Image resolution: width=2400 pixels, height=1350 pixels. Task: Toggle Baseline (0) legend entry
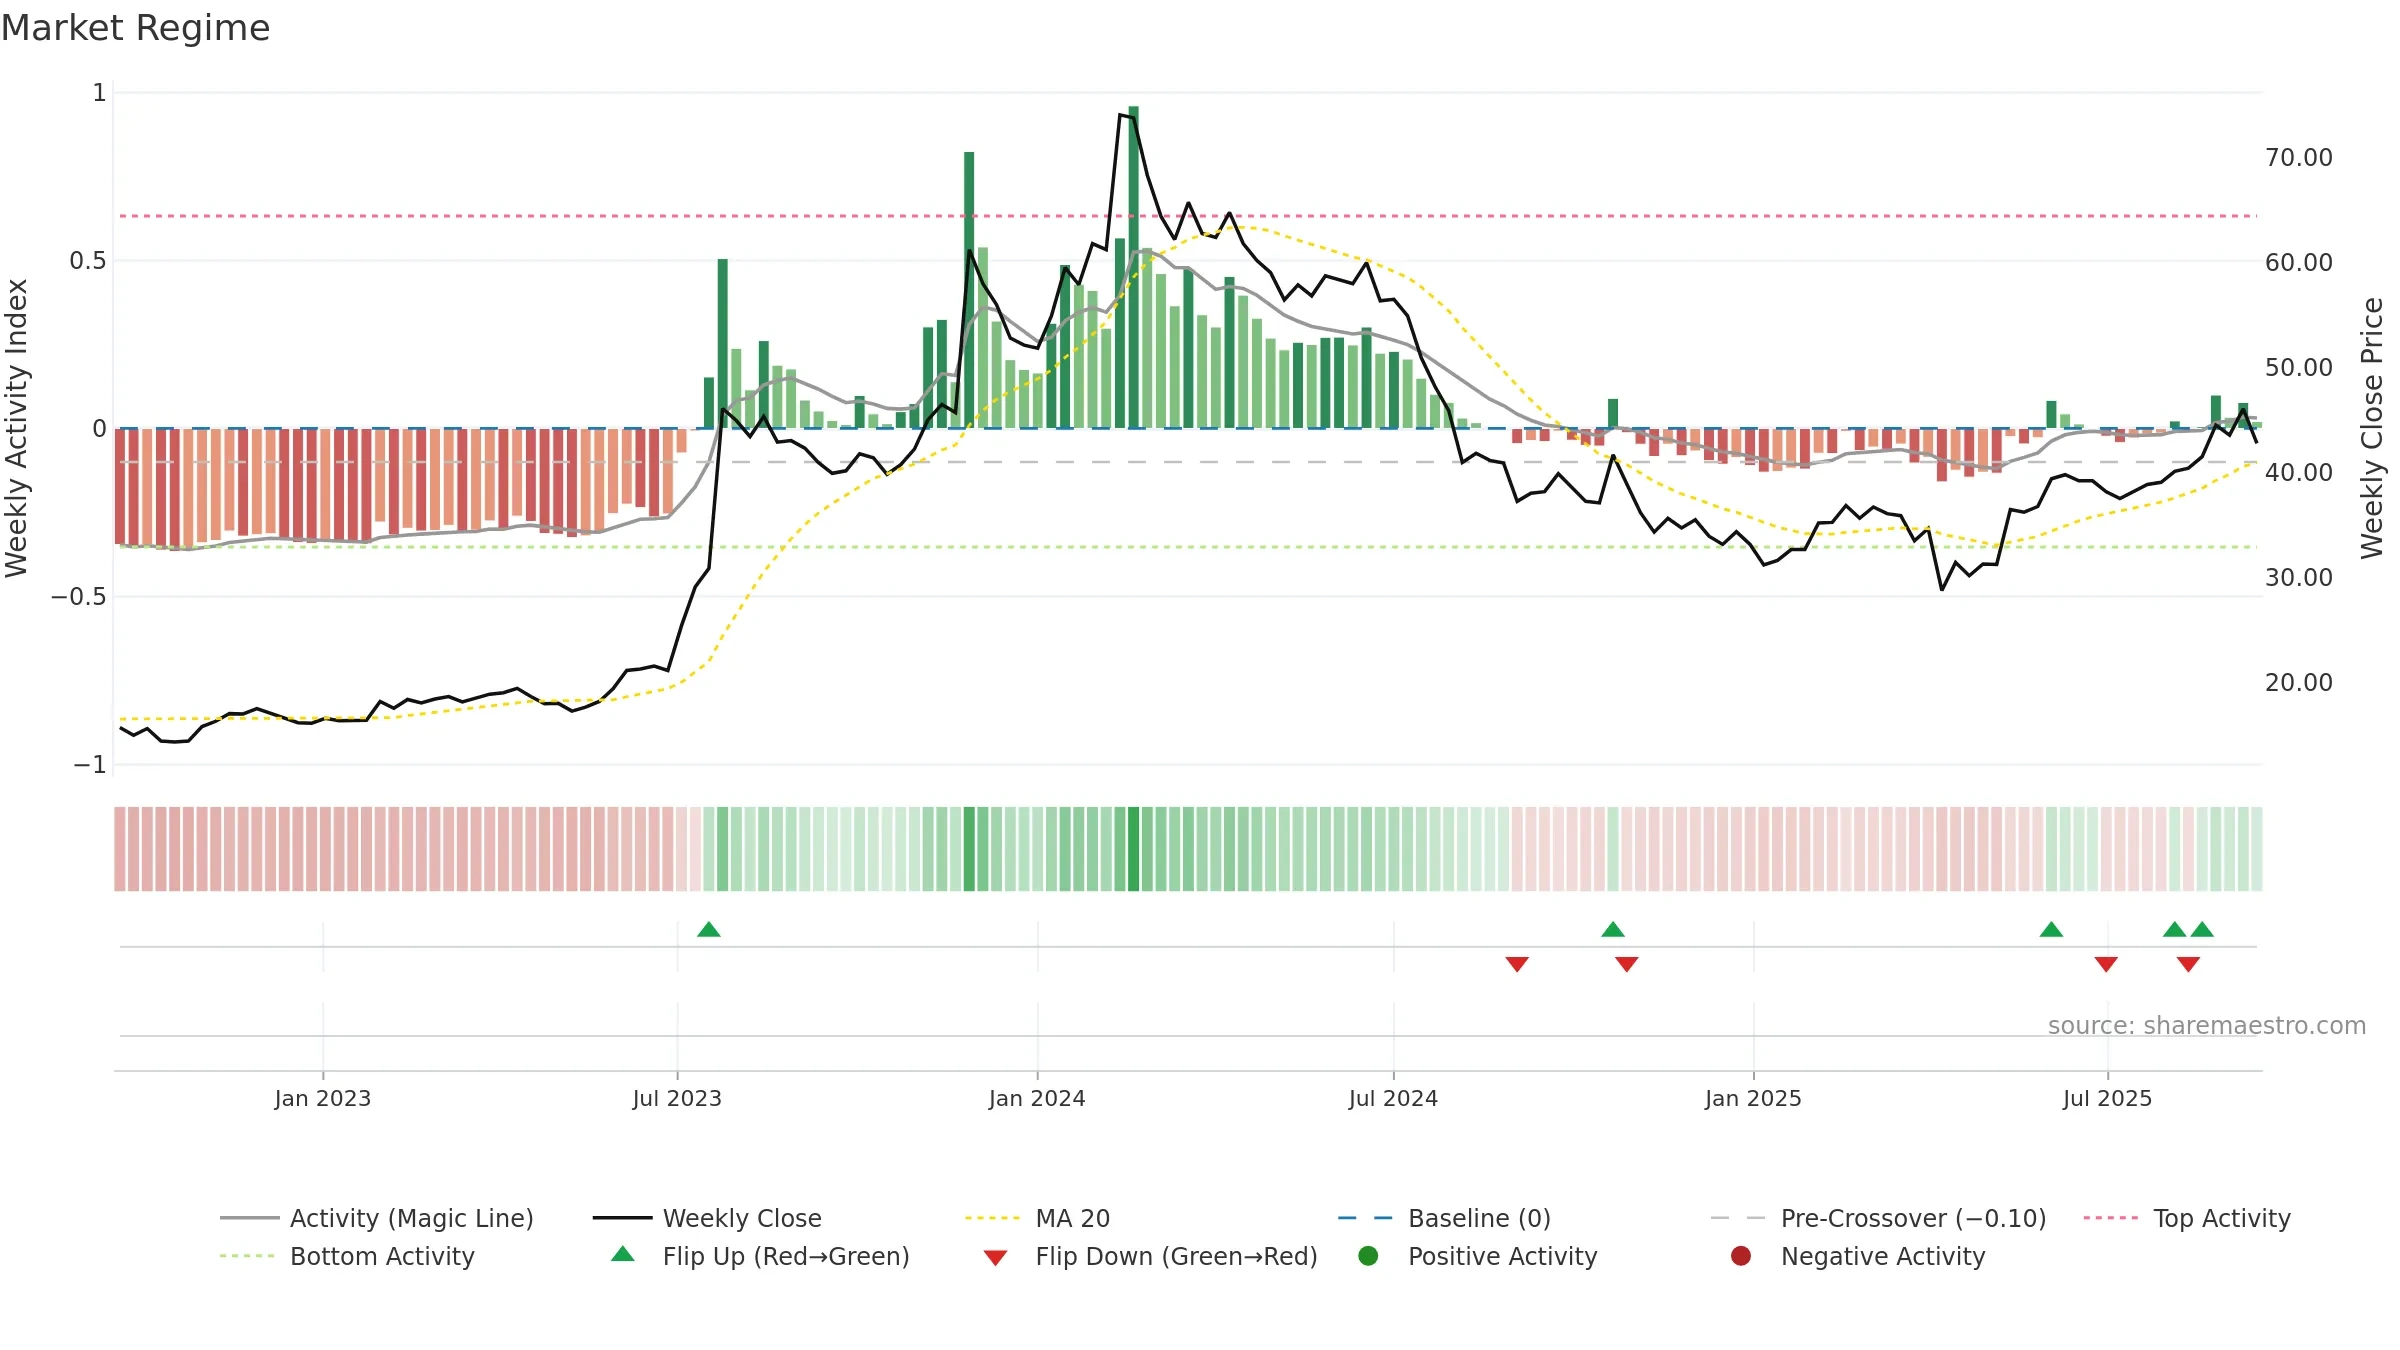[1444, 1218]
